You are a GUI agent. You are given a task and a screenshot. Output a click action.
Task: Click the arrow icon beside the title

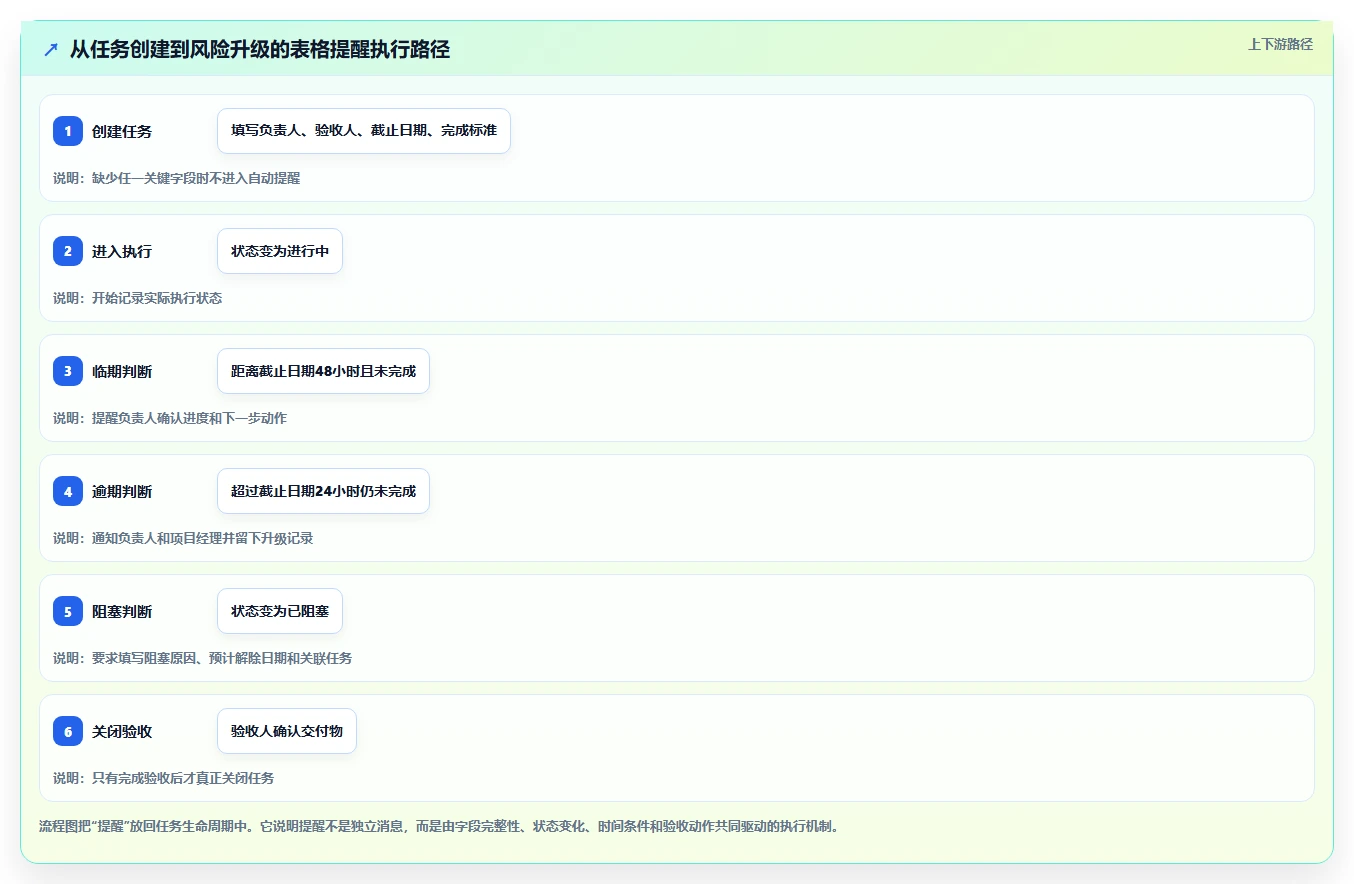(51, 49)
